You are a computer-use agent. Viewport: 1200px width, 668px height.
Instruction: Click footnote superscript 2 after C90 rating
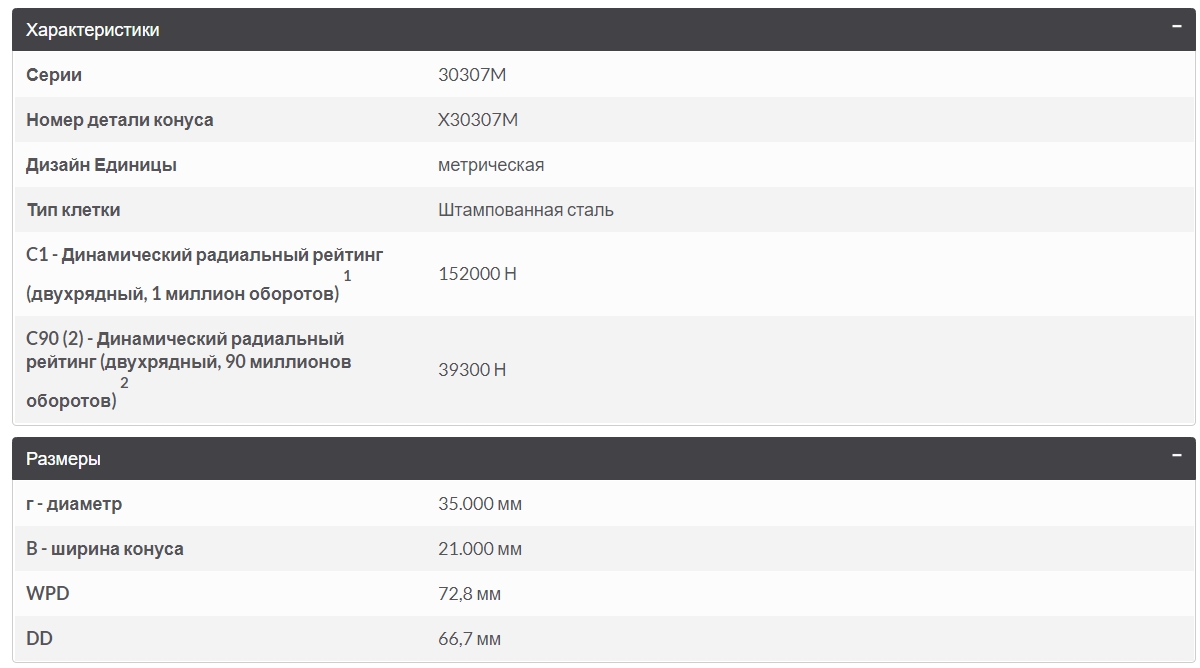(x=124, y=383)
